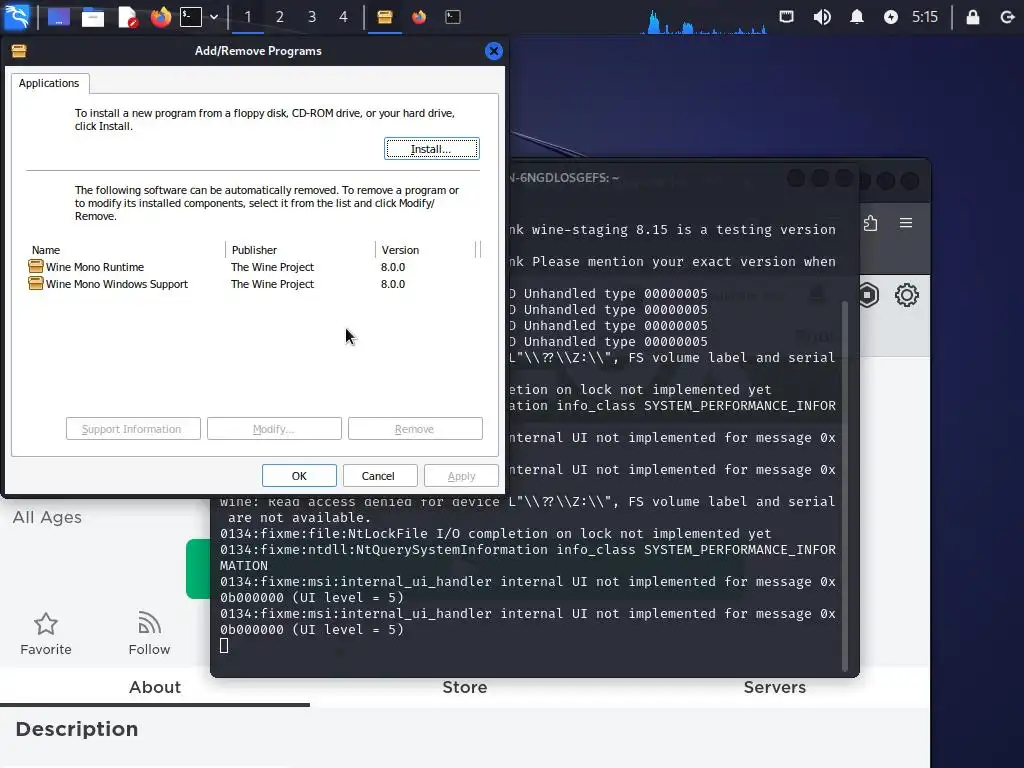Launch Firefox from the panel launcher
The image size is (1024, 768).
click(161, 17)
